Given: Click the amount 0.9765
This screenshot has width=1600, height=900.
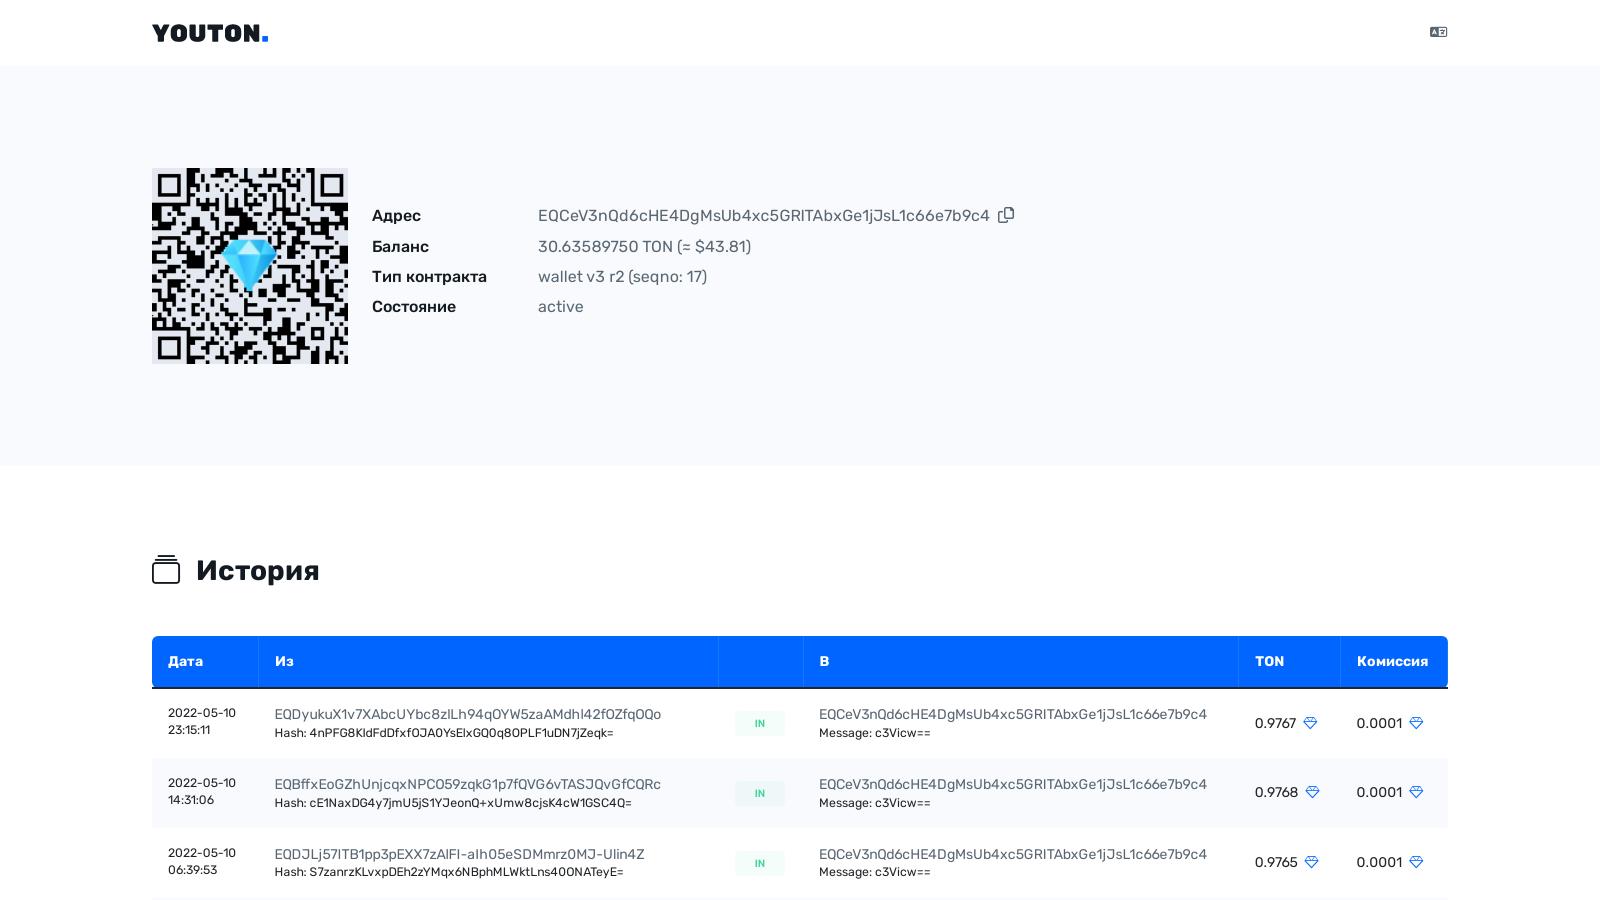Looking at the screenshot, I should pos(1276,862).
